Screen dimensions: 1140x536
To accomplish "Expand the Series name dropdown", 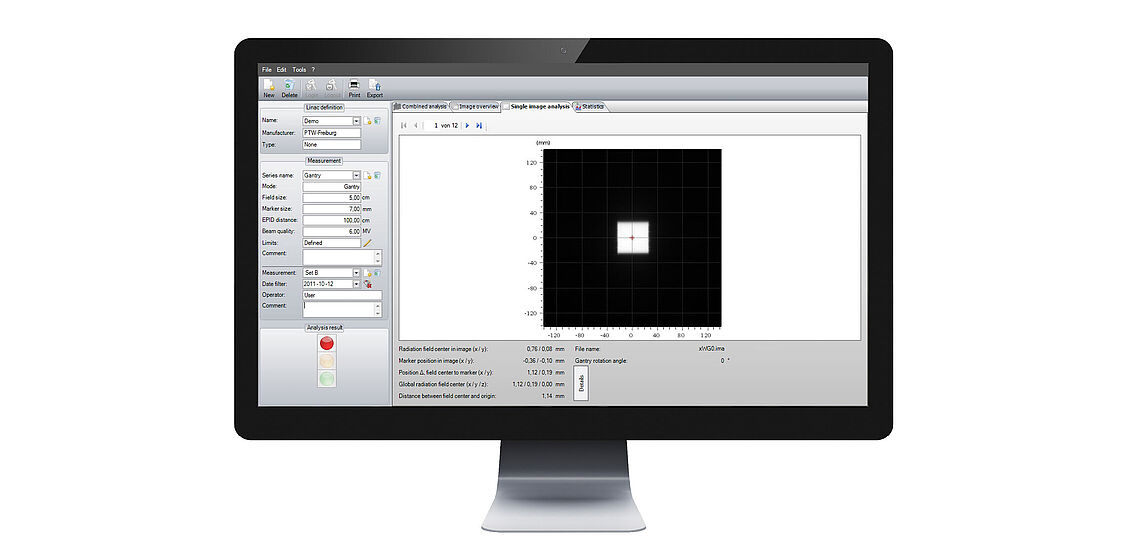I will click(x=357, y=175).
